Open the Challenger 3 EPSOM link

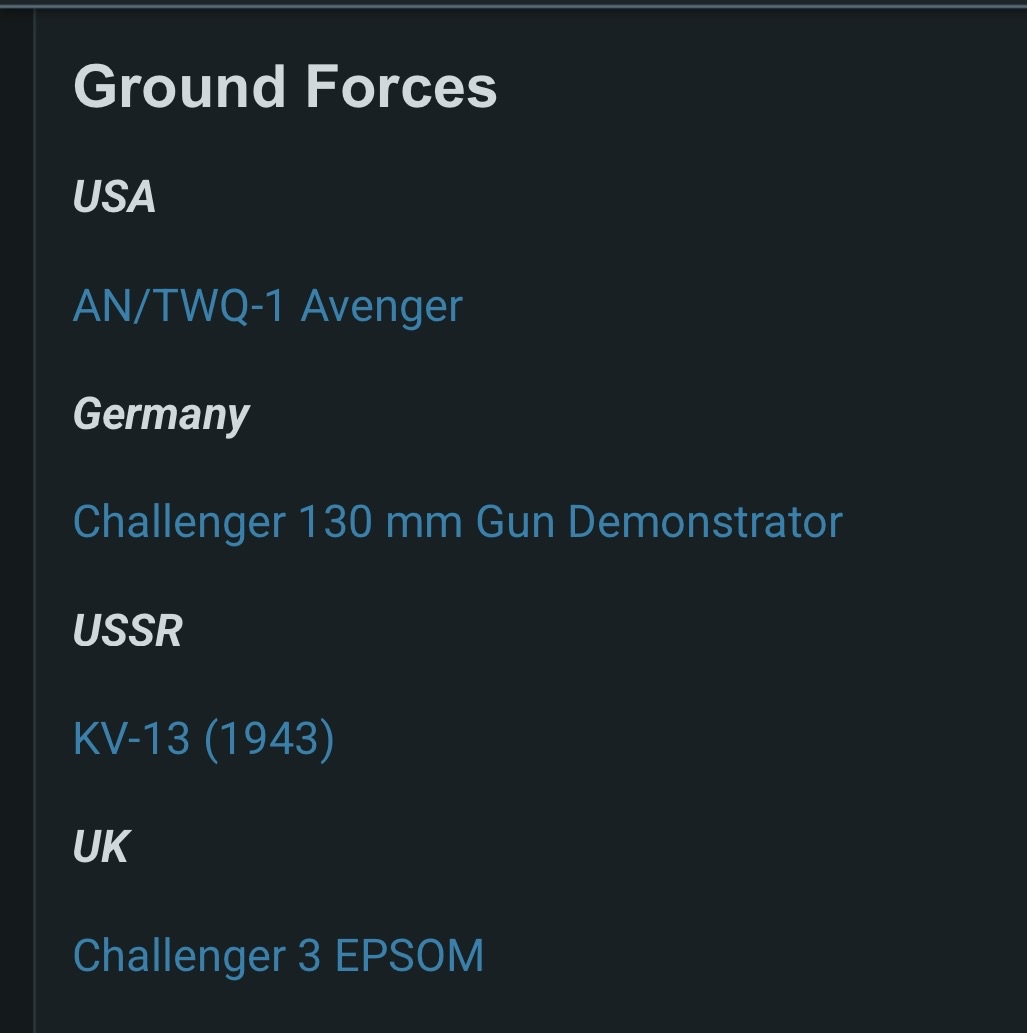pyautogui.click(x=278, y=955)
